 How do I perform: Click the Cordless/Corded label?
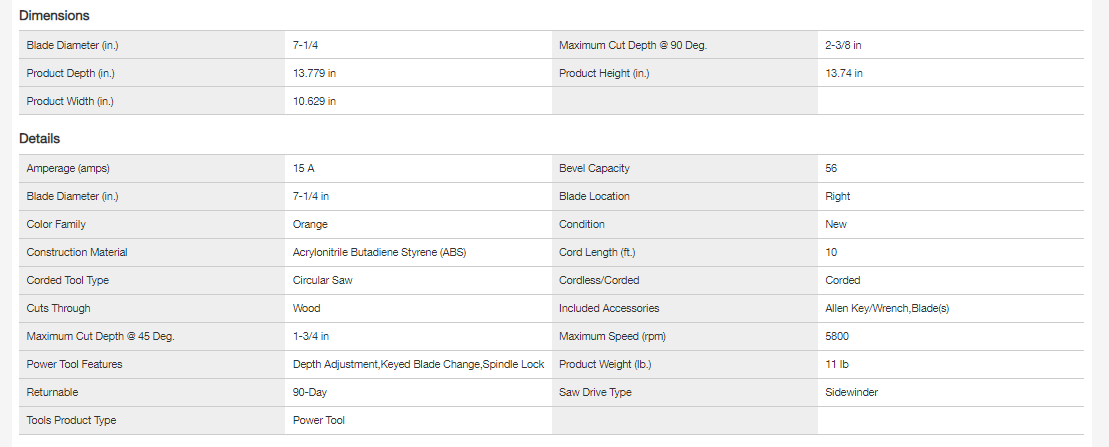tap(599, 280)
